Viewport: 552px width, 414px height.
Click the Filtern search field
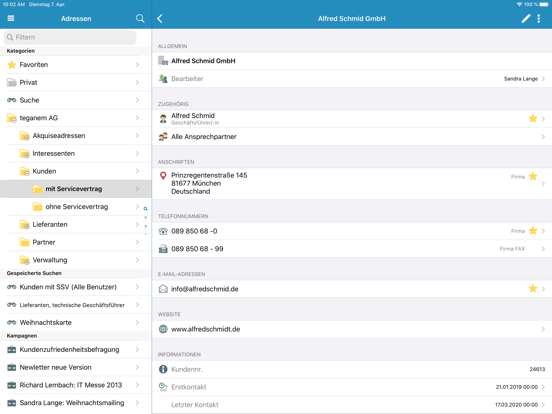(70, 37)
